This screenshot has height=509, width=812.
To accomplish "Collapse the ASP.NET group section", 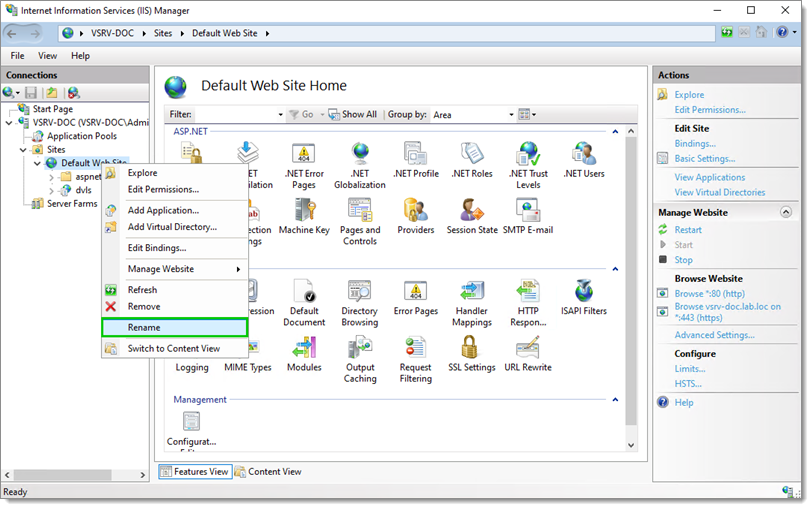I will pyautogui.click(x=615, y=132).
